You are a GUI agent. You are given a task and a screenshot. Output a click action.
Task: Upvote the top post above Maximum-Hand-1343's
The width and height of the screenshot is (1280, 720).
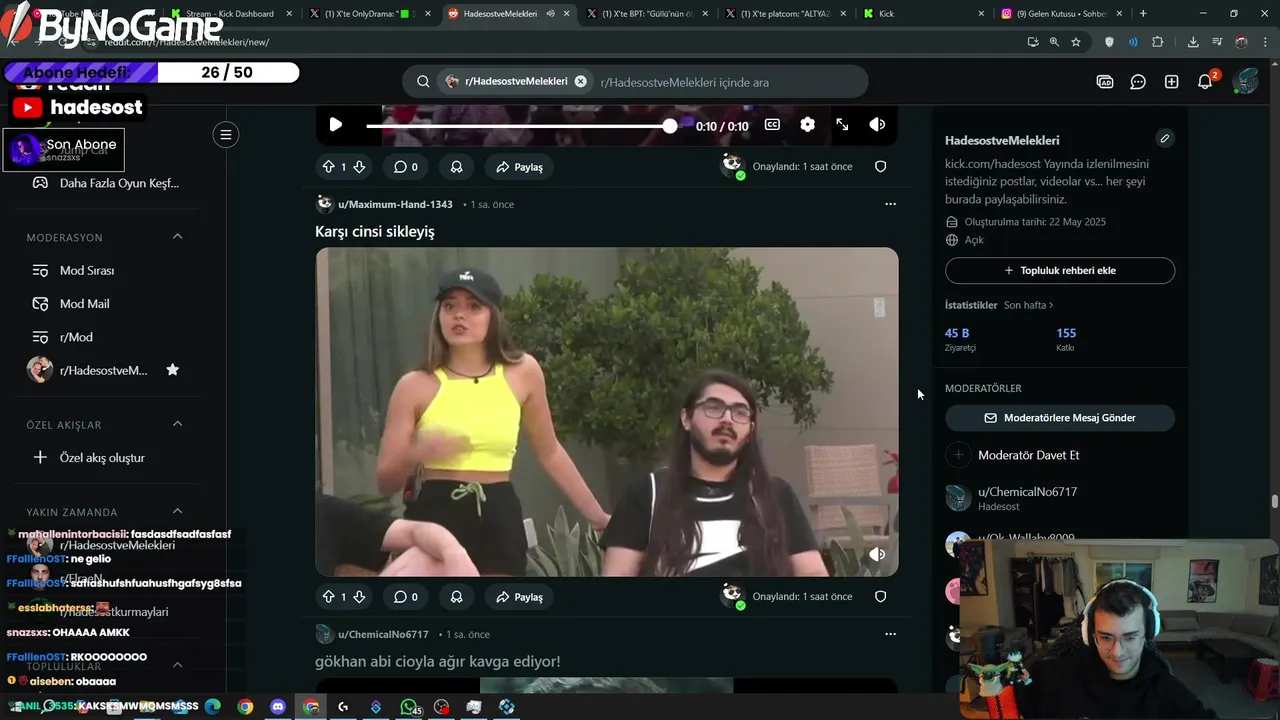coord(328,167)
